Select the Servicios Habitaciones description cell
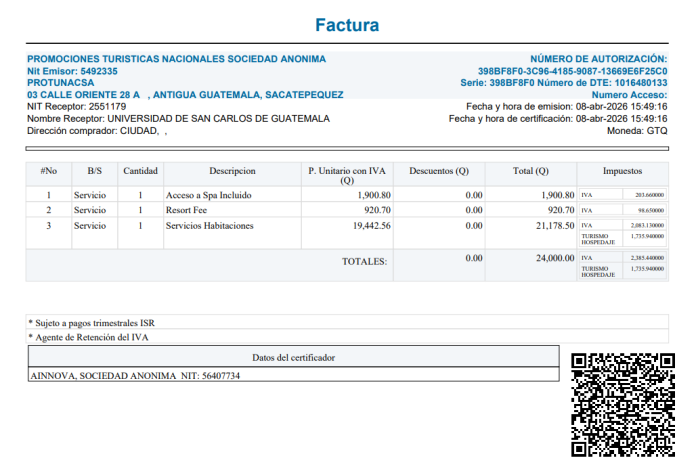The width and height of the screenshot is (696, 473). click(x=209, y=226)
